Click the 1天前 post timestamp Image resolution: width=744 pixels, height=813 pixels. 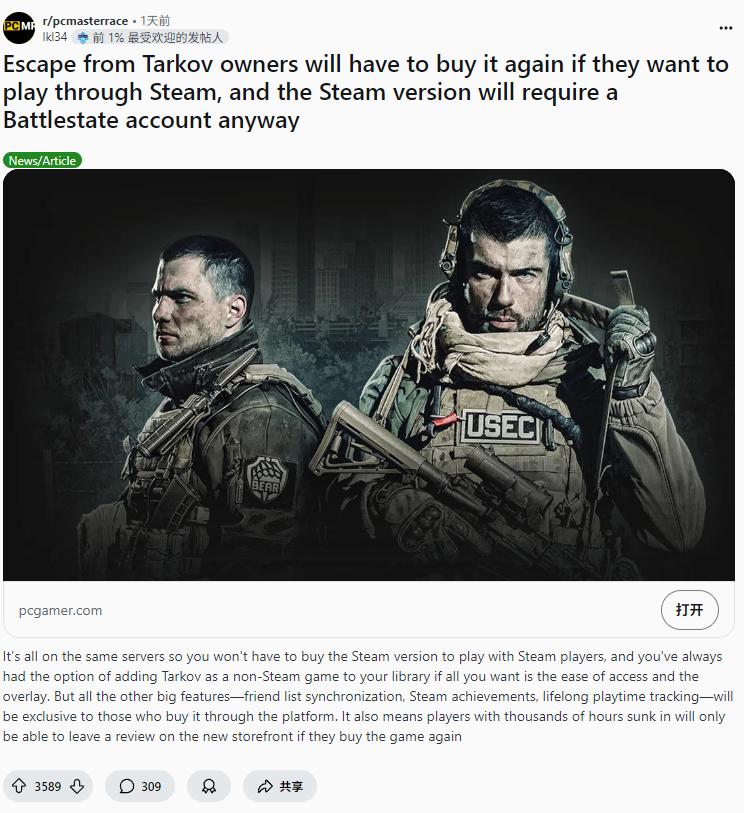tap(155, 21)
